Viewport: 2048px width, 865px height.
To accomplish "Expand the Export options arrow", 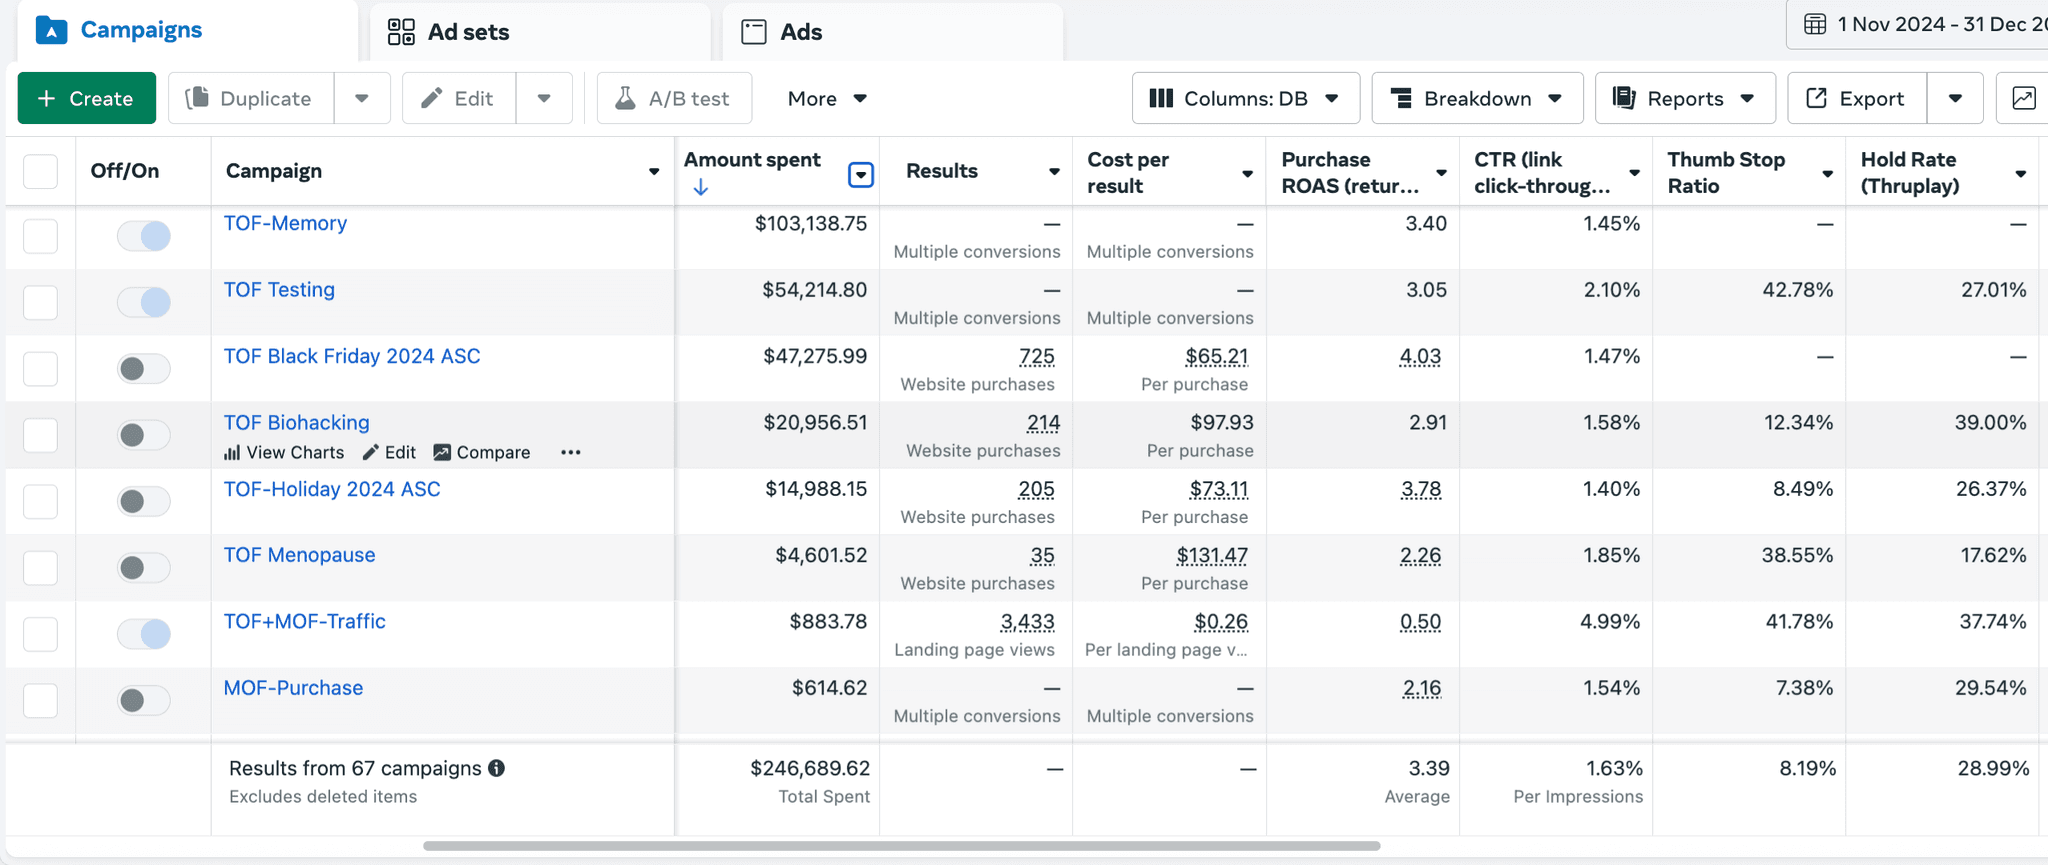I will click(x=1955, y=98).
